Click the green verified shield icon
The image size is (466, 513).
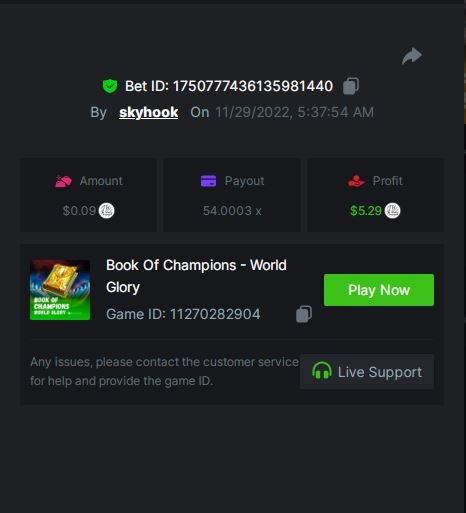click(x=110, y=86)
